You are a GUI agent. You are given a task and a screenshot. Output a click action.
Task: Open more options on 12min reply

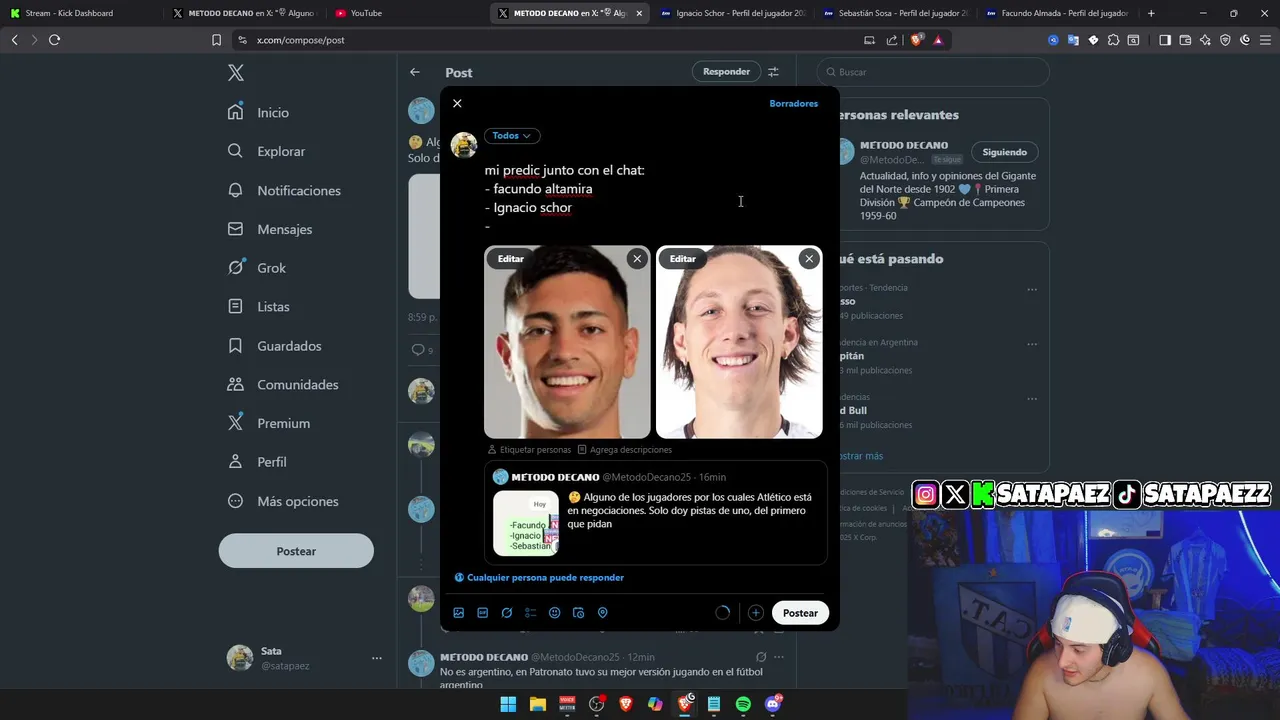point(779,657)
